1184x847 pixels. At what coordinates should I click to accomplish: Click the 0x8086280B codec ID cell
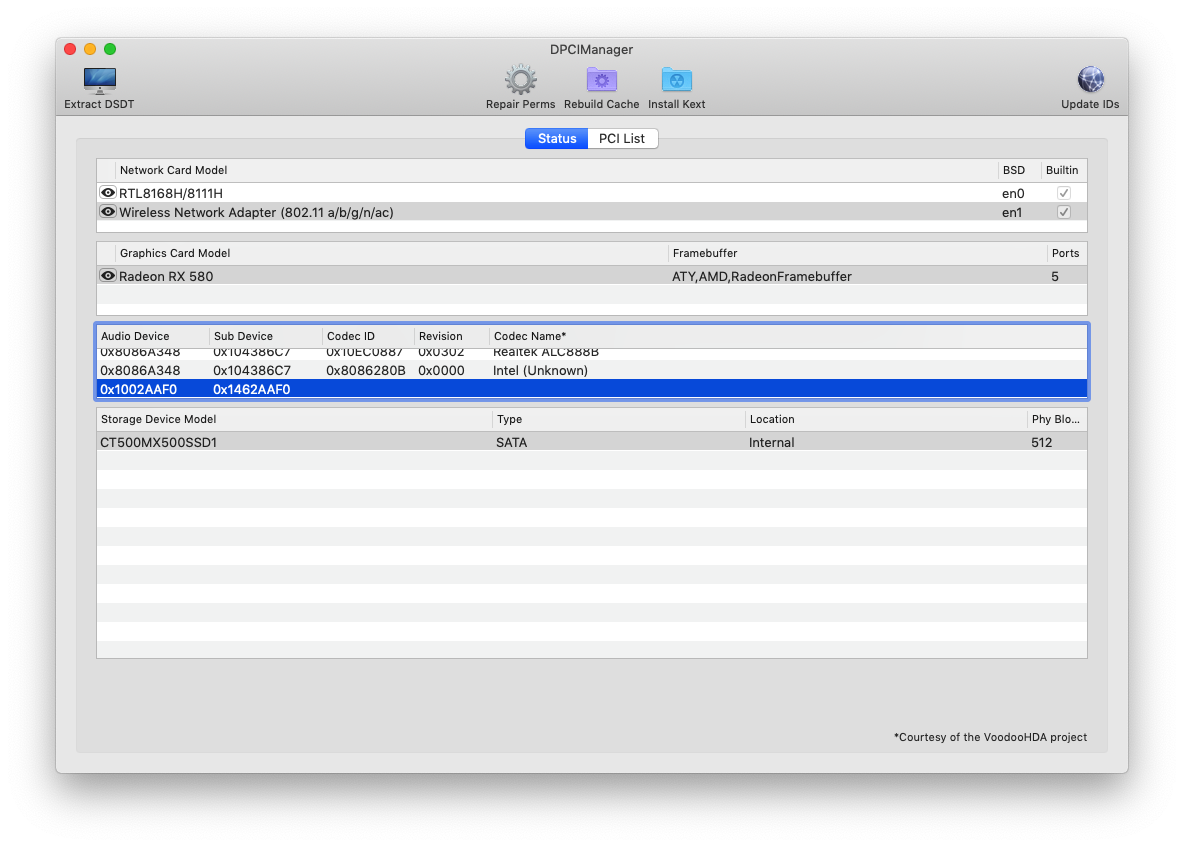(x=365, y=371)
